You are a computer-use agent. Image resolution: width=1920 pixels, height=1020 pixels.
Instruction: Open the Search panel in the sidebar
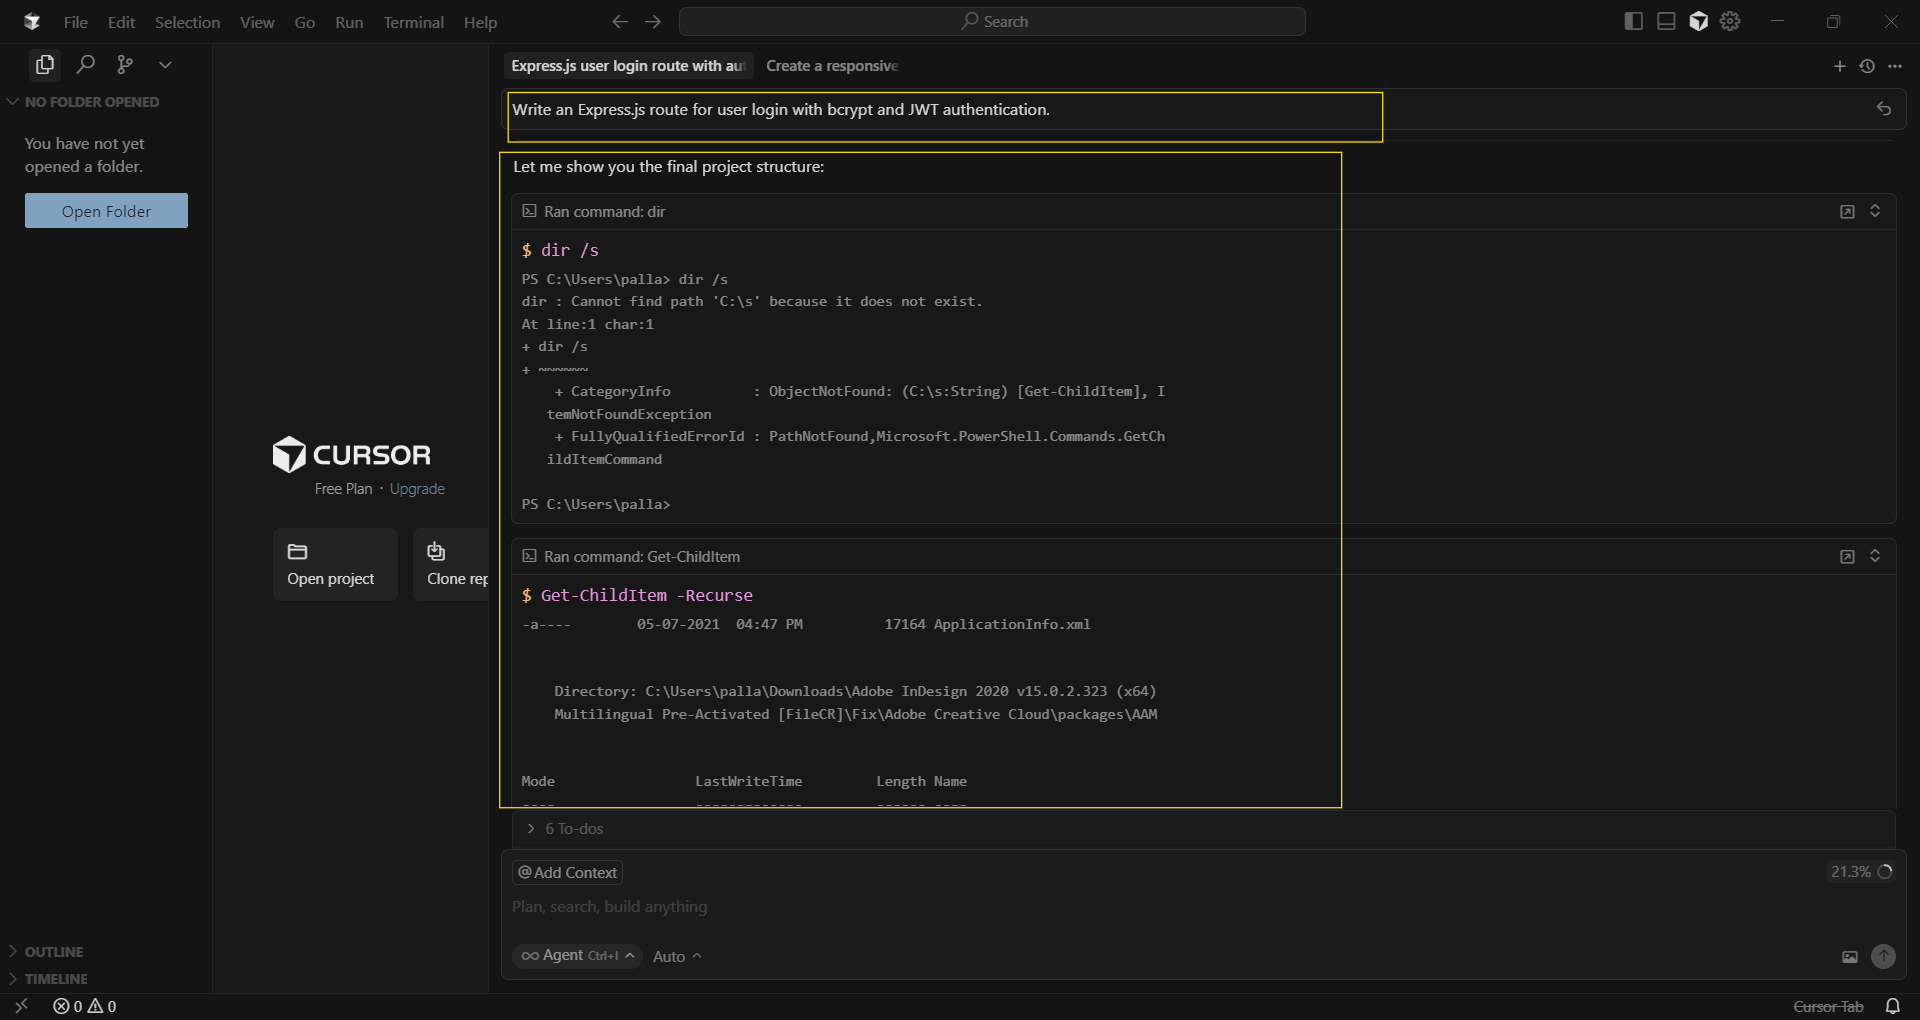click(x=86, y=64)
